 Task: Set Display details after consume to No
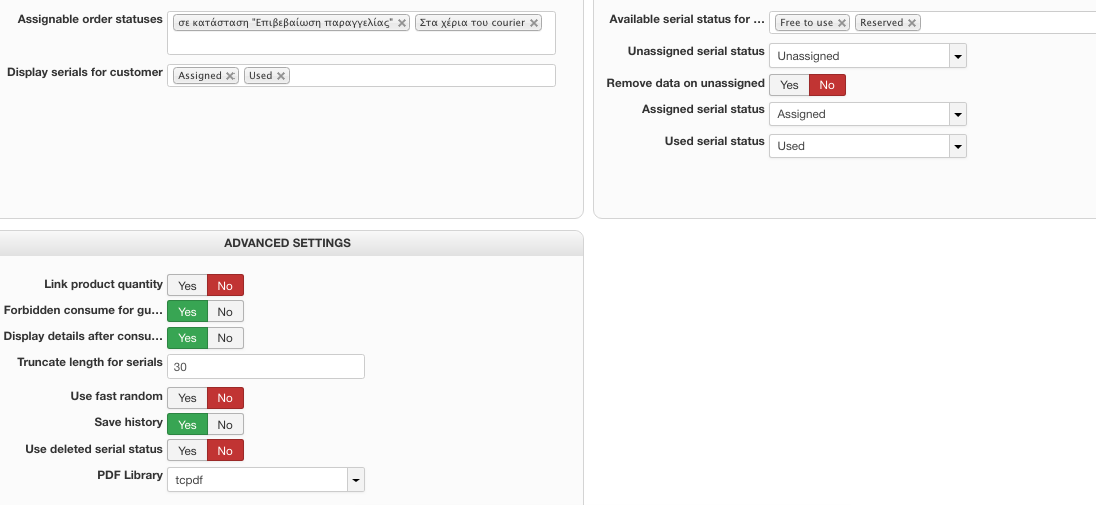pos(225,338)
